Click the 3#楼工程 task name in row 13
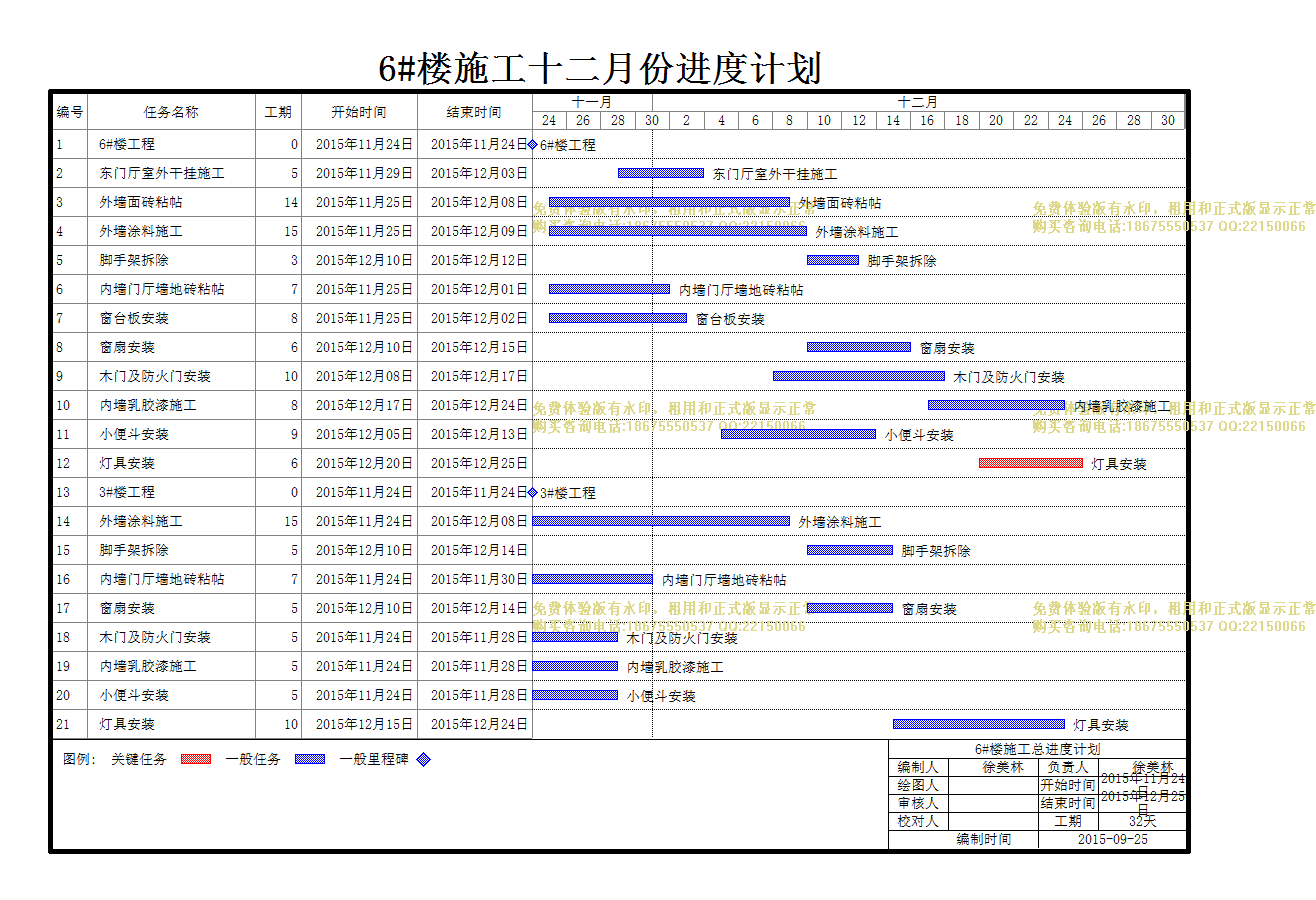 coord(127,492)
